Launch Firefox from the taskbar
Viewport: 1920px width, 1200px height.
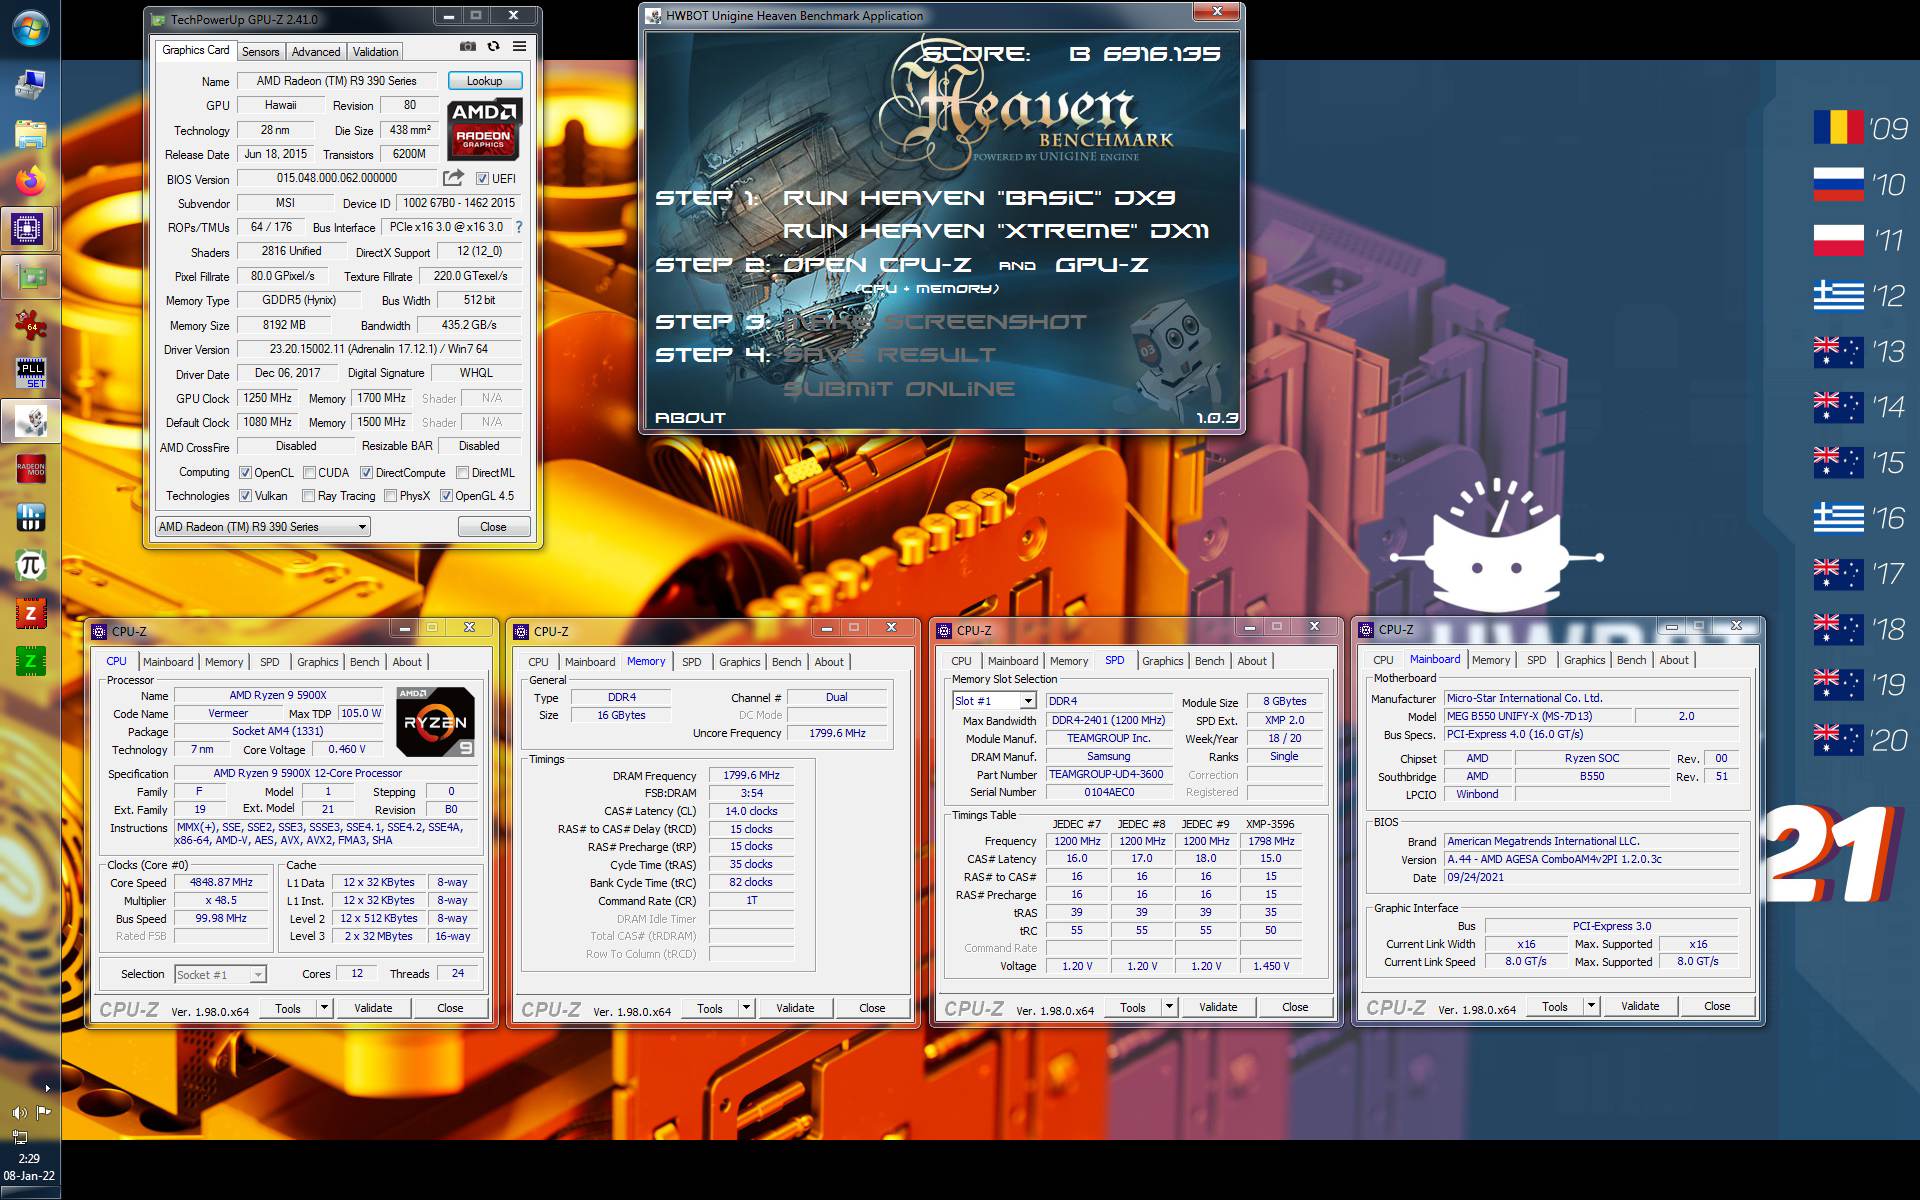coord(30,181)
